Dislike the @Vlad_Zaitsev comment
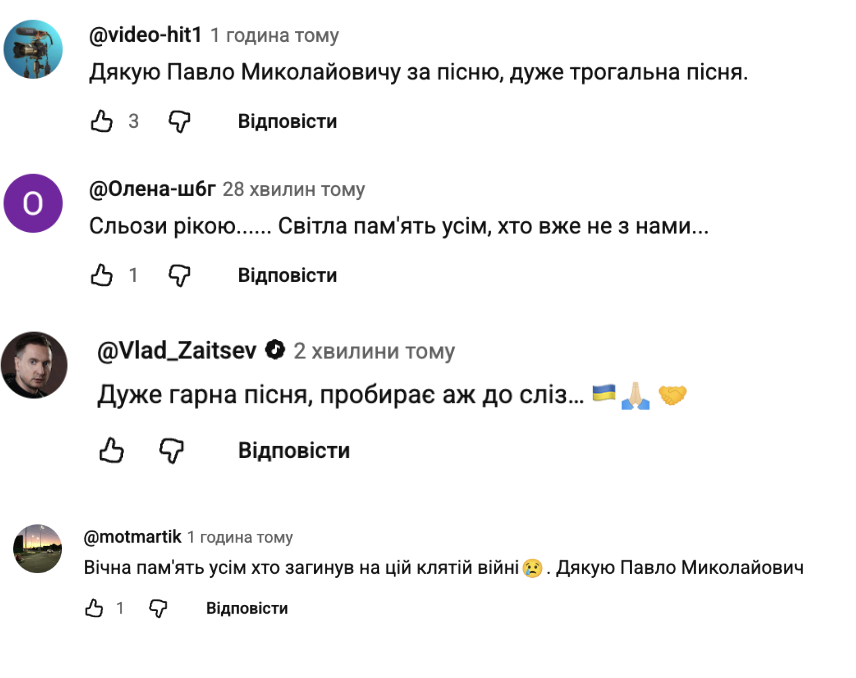The height and width of the screenshot is (678, 856). pyautogui.click(x=172, y=451)
